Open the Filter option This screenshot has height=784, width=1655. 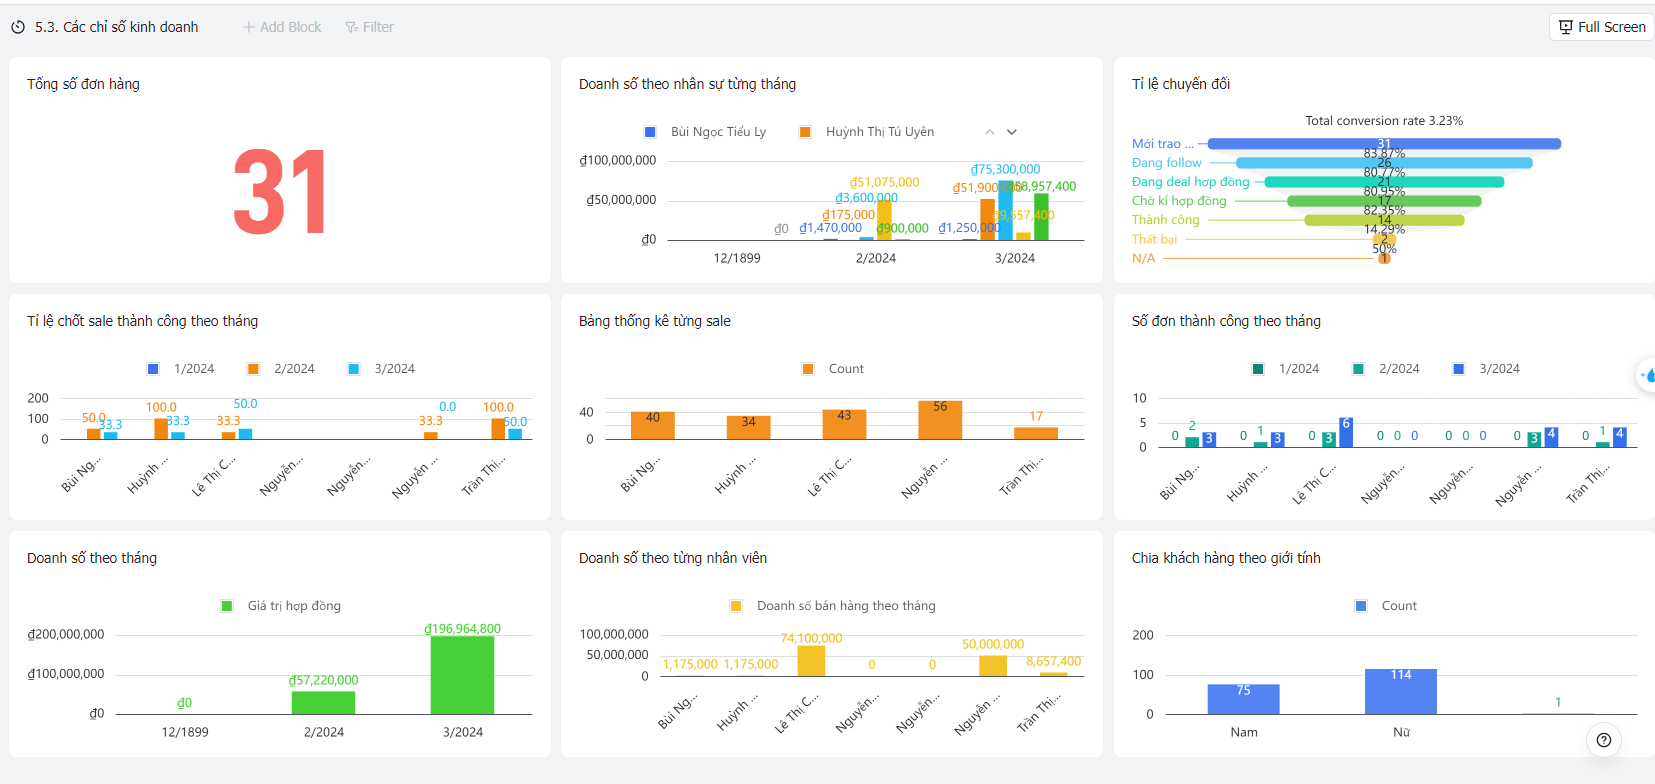[x=369, y=27]
